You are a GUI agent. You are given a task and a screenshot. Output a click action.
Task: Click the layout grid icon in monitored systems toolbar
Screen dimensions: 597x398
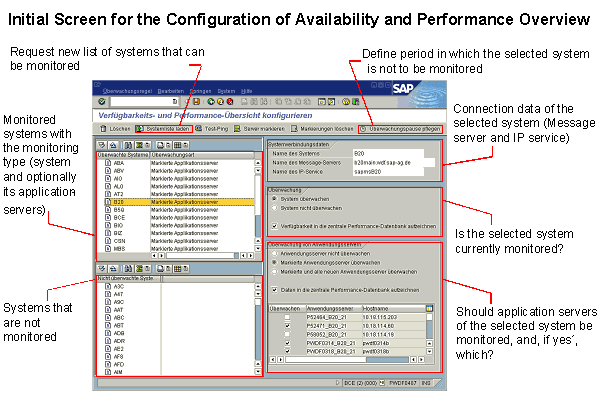point(177,145)
